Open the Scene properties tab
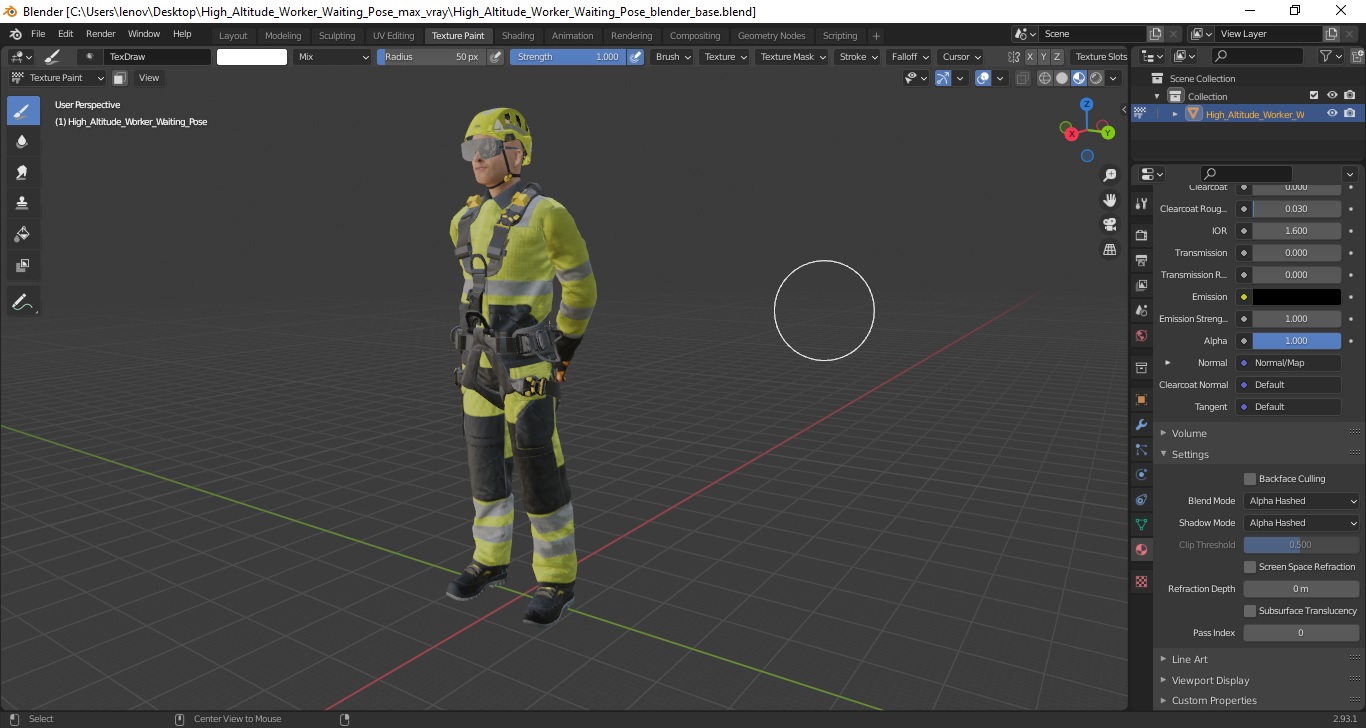 click(x=1141, y=310)
